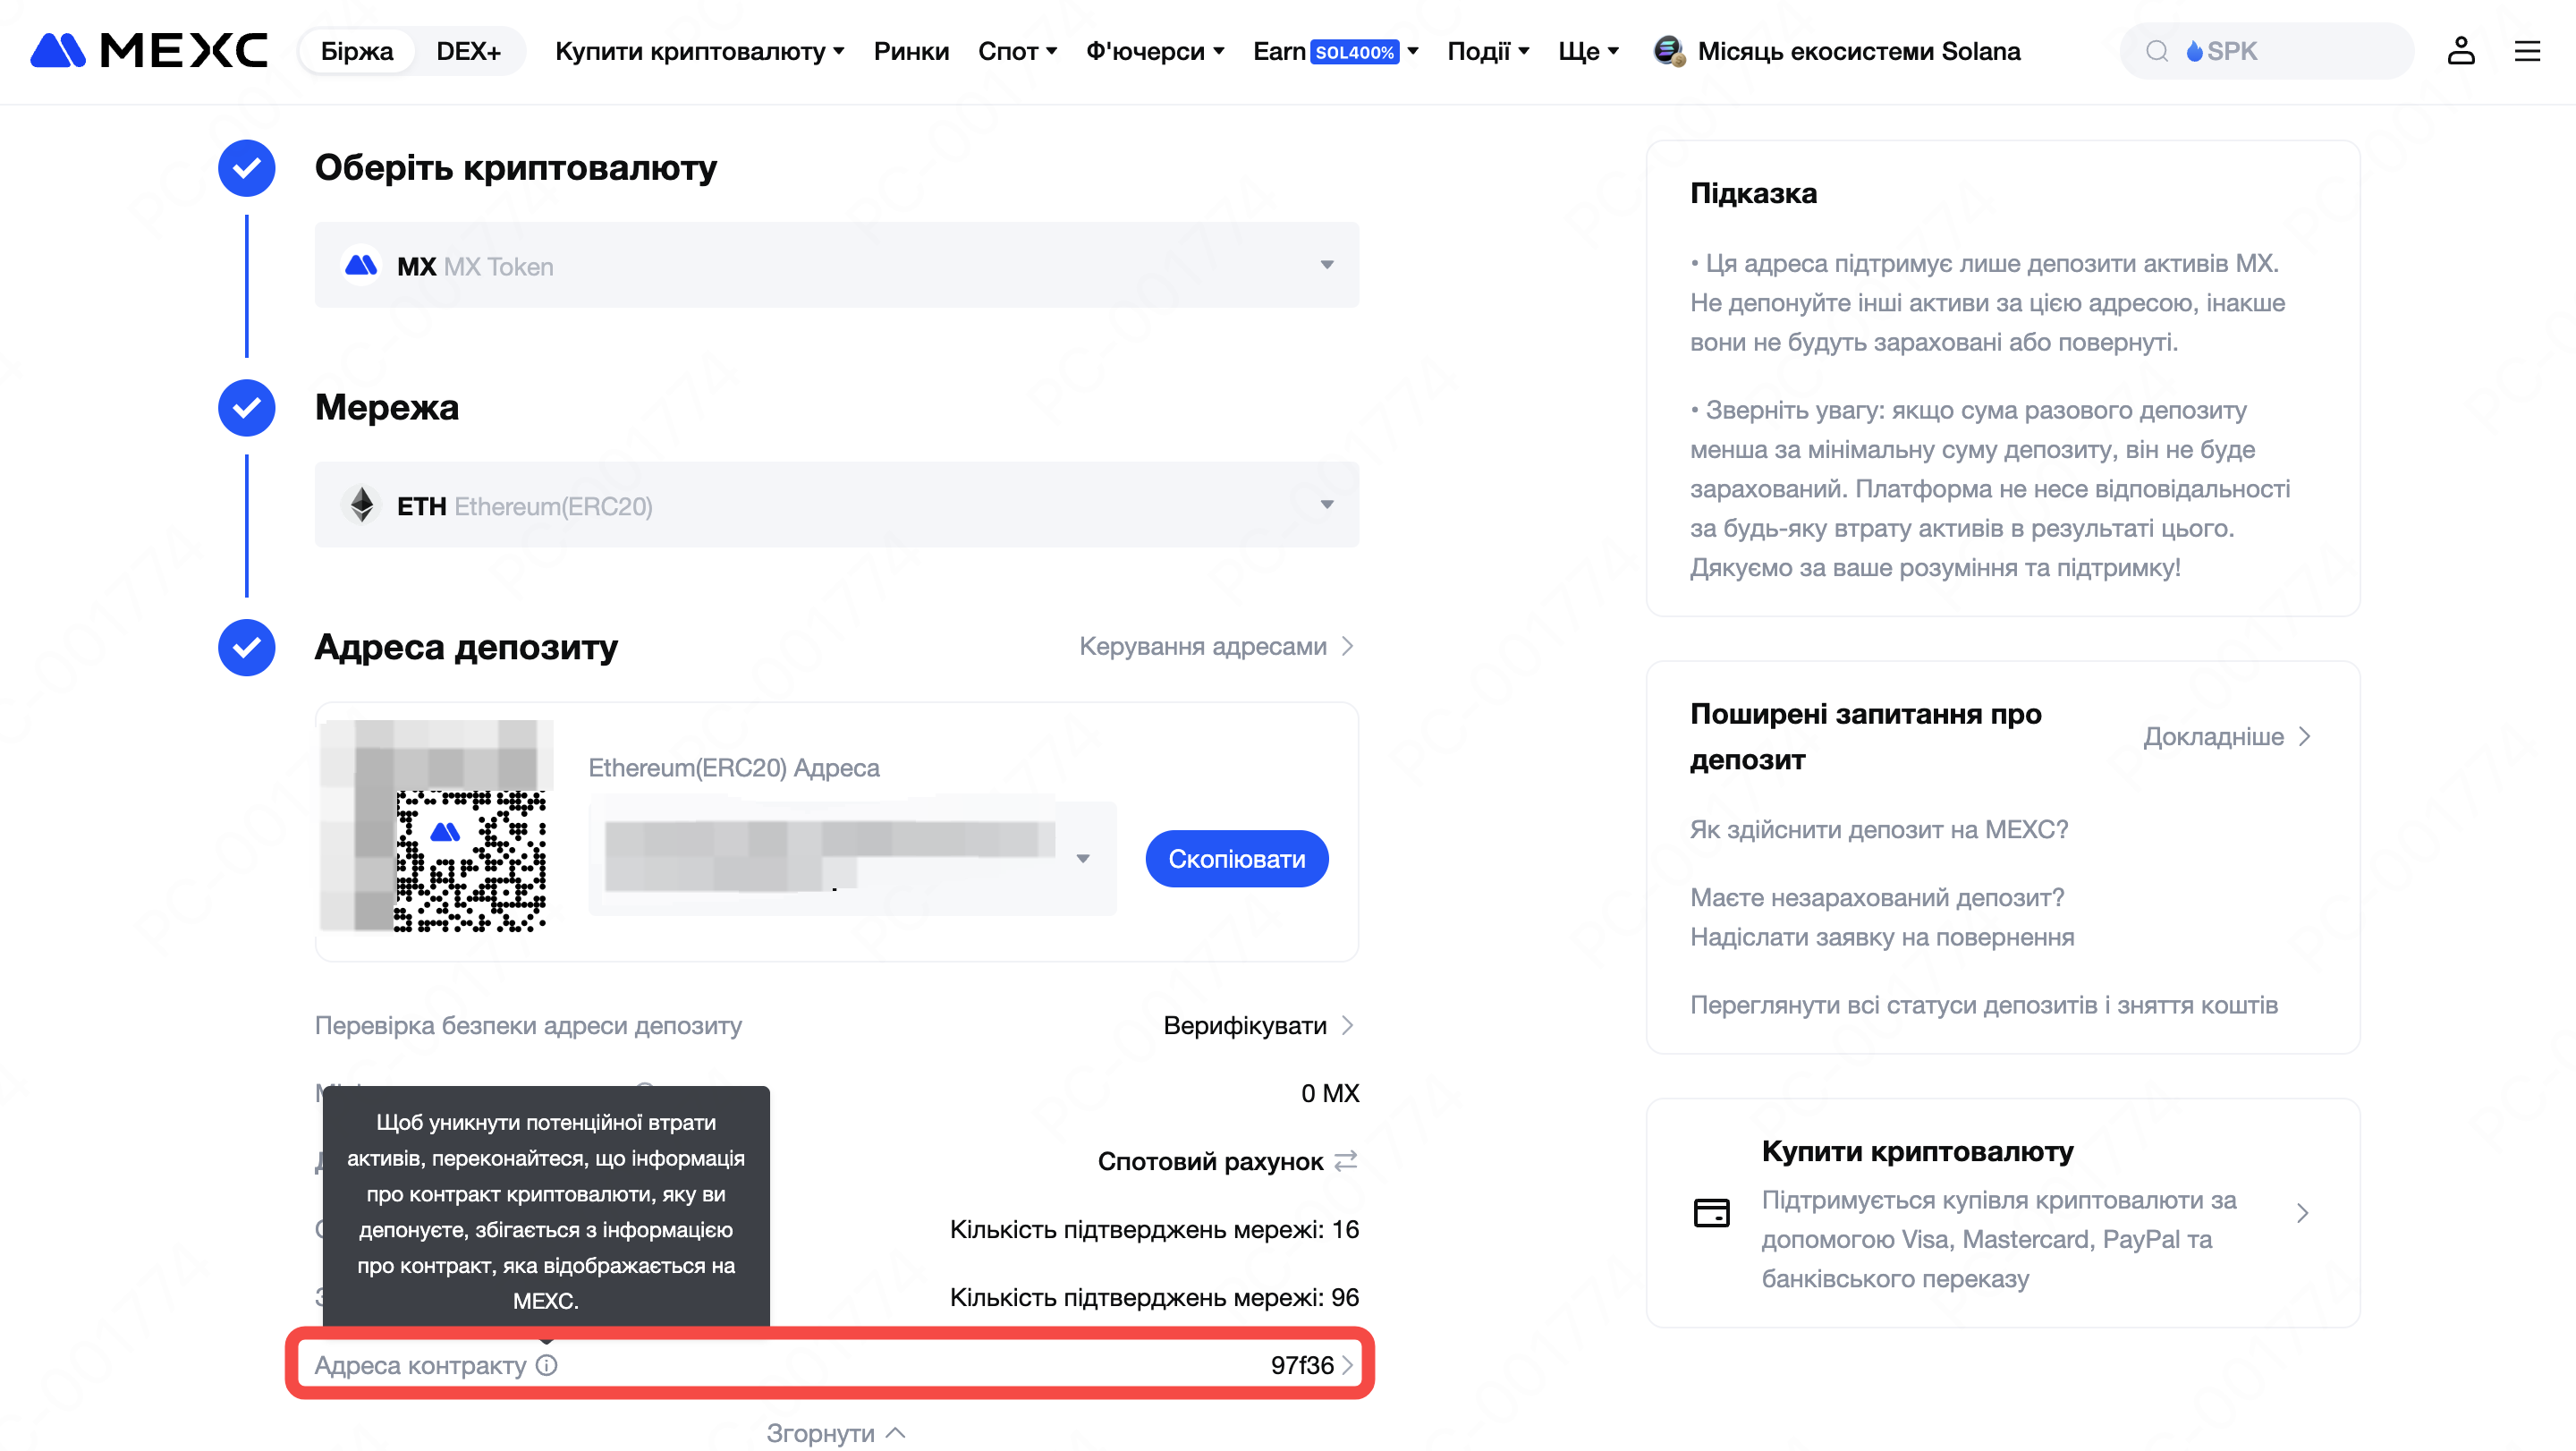The height and width of the screenshot is (1451, 2576).
Task: Click the search magnifier icon
Action: click(2157, 51)
